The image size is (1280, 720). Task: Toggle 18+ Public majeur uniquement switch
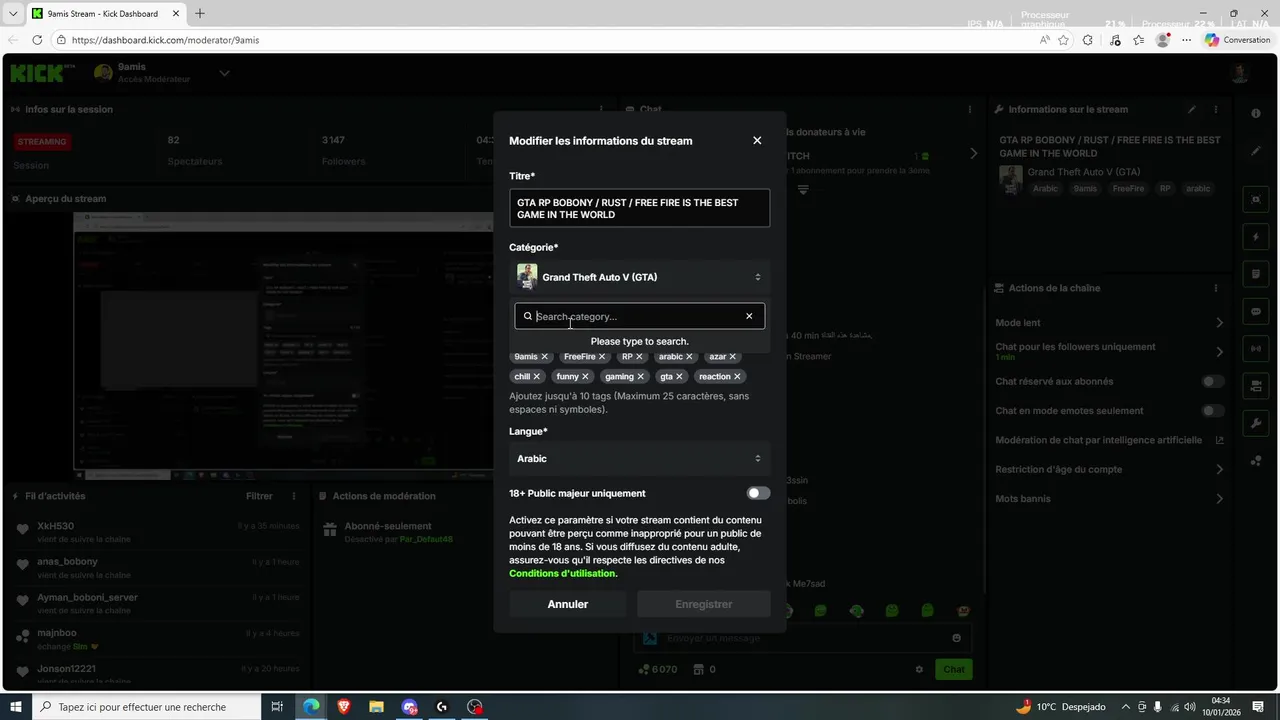click(x=758, y=493)
